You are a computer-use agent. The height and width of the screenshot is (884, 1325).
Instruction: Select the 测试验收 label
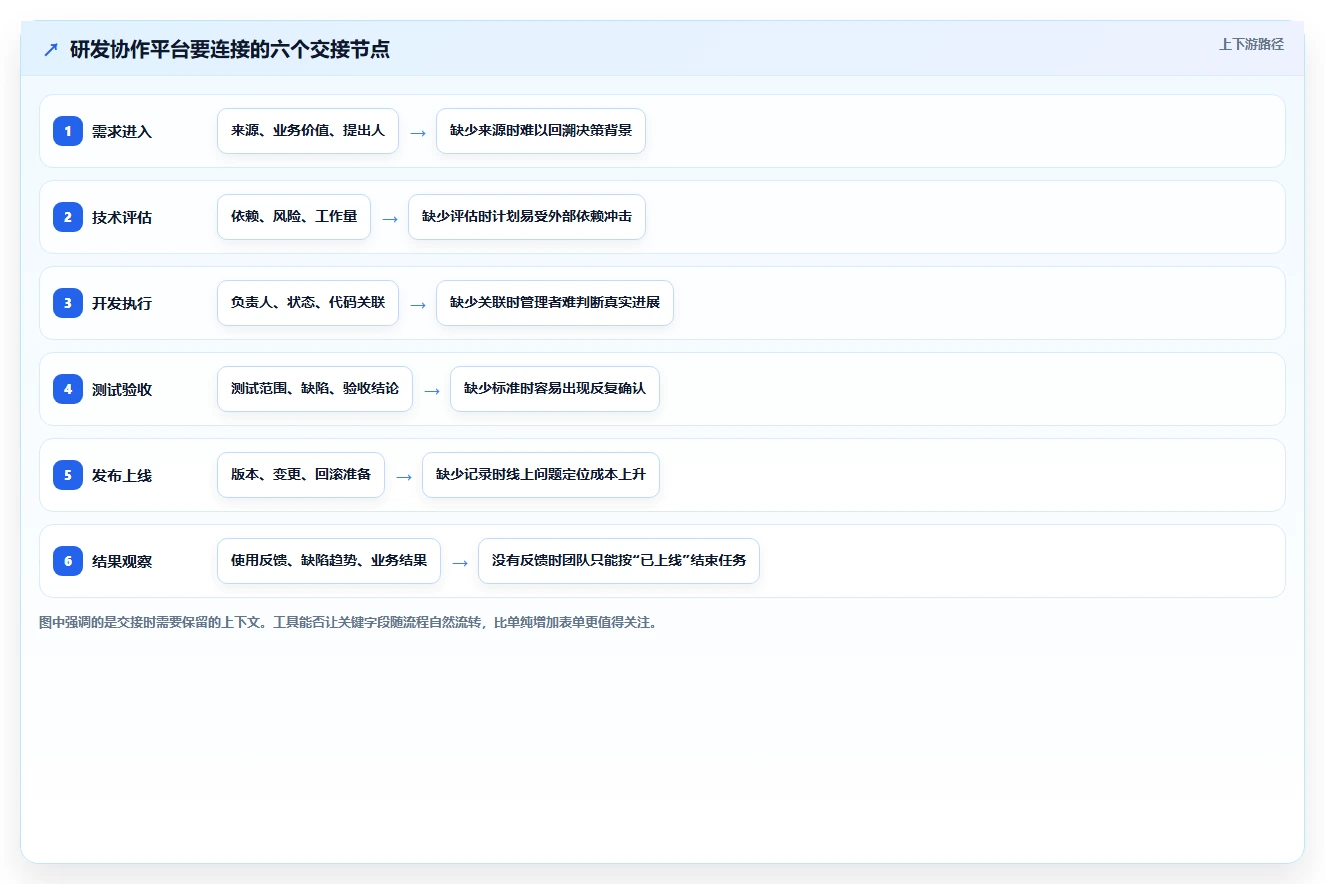pyautogui.click(x=122, y=389)
